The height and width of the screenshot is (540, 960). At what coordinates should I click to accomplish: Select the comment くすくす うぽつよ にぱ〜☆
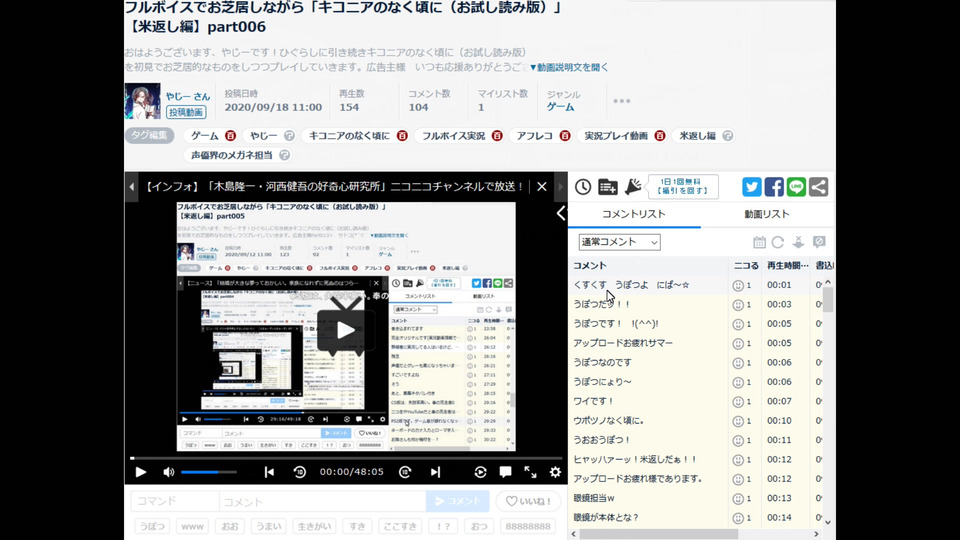pos(631,285)
